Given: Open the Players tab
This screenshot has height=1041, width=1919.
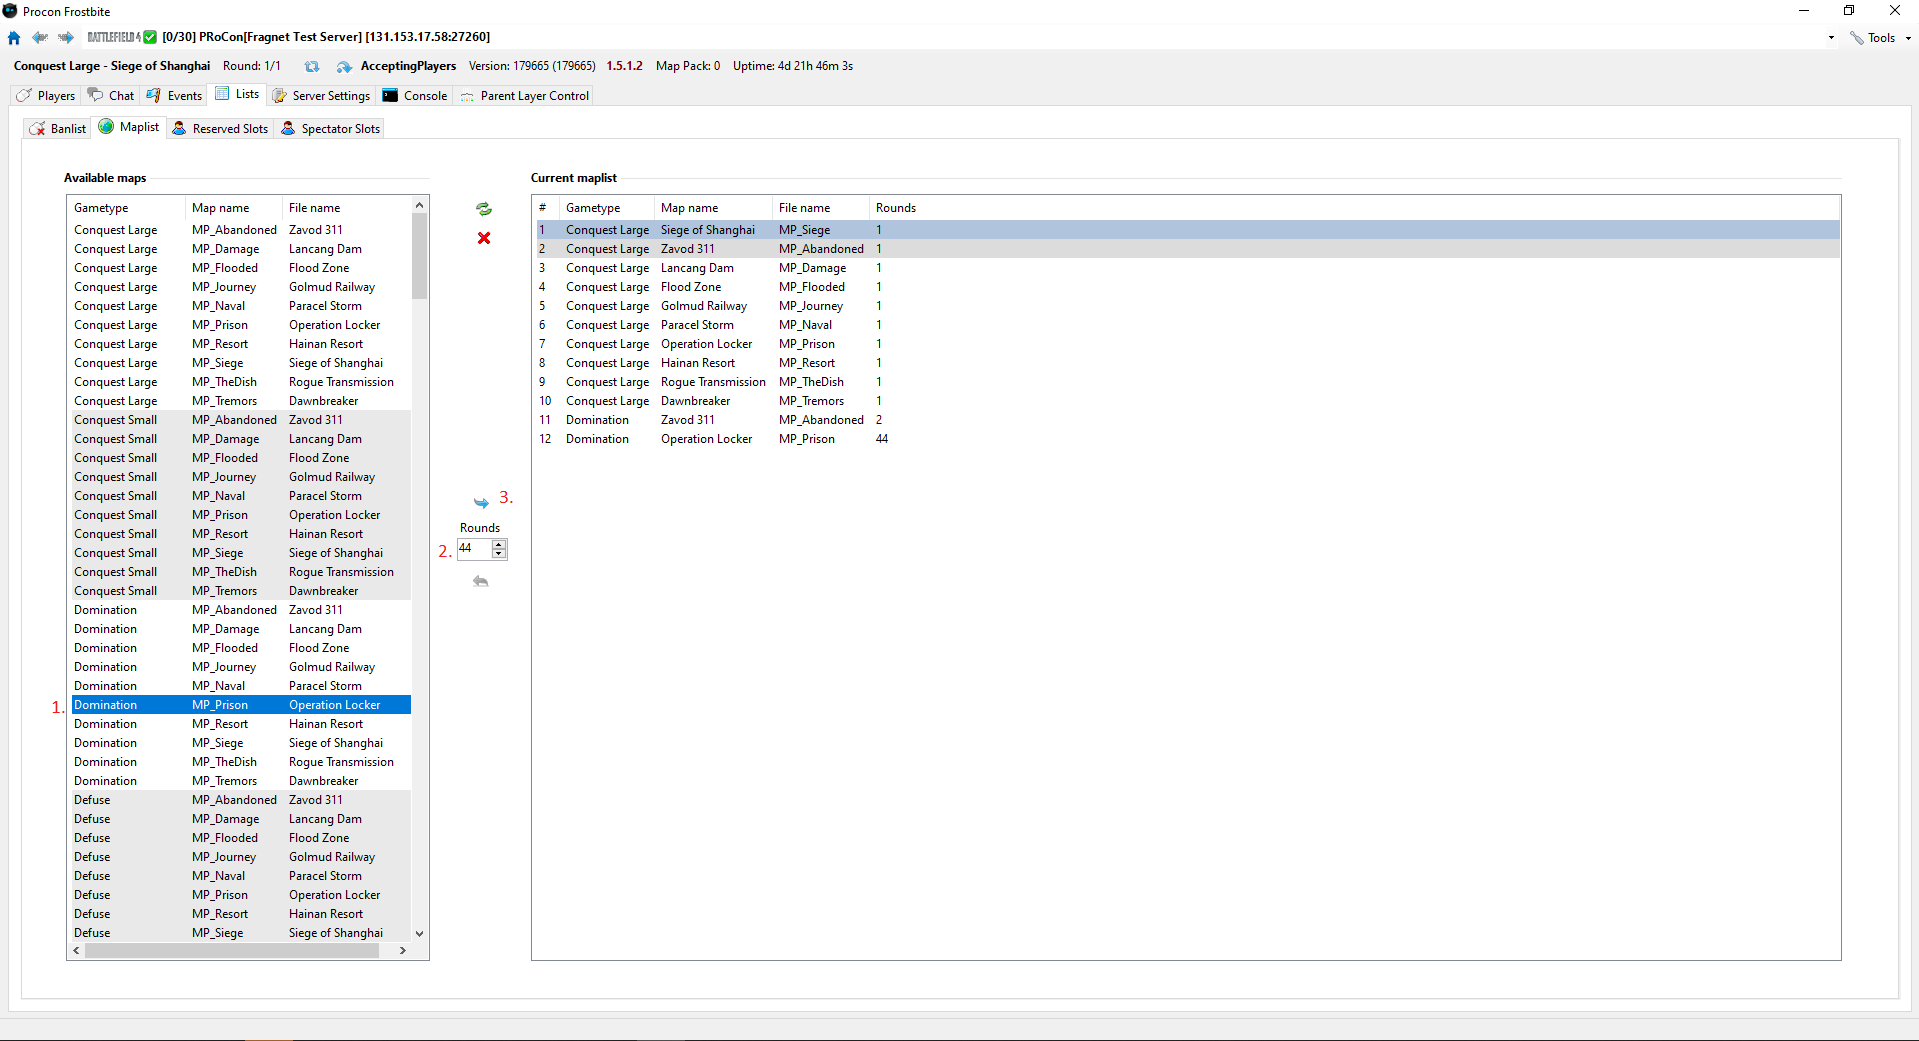Looking at the screenshot, I should tap(46, 96).
